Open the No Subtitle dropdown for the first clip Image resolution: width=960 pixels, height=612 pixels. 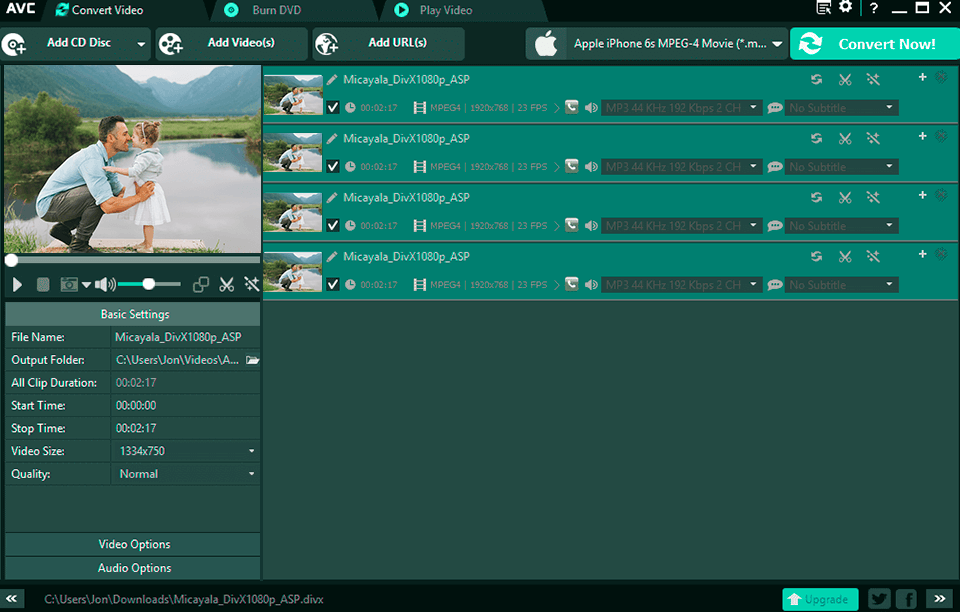(x=841, y=107)
